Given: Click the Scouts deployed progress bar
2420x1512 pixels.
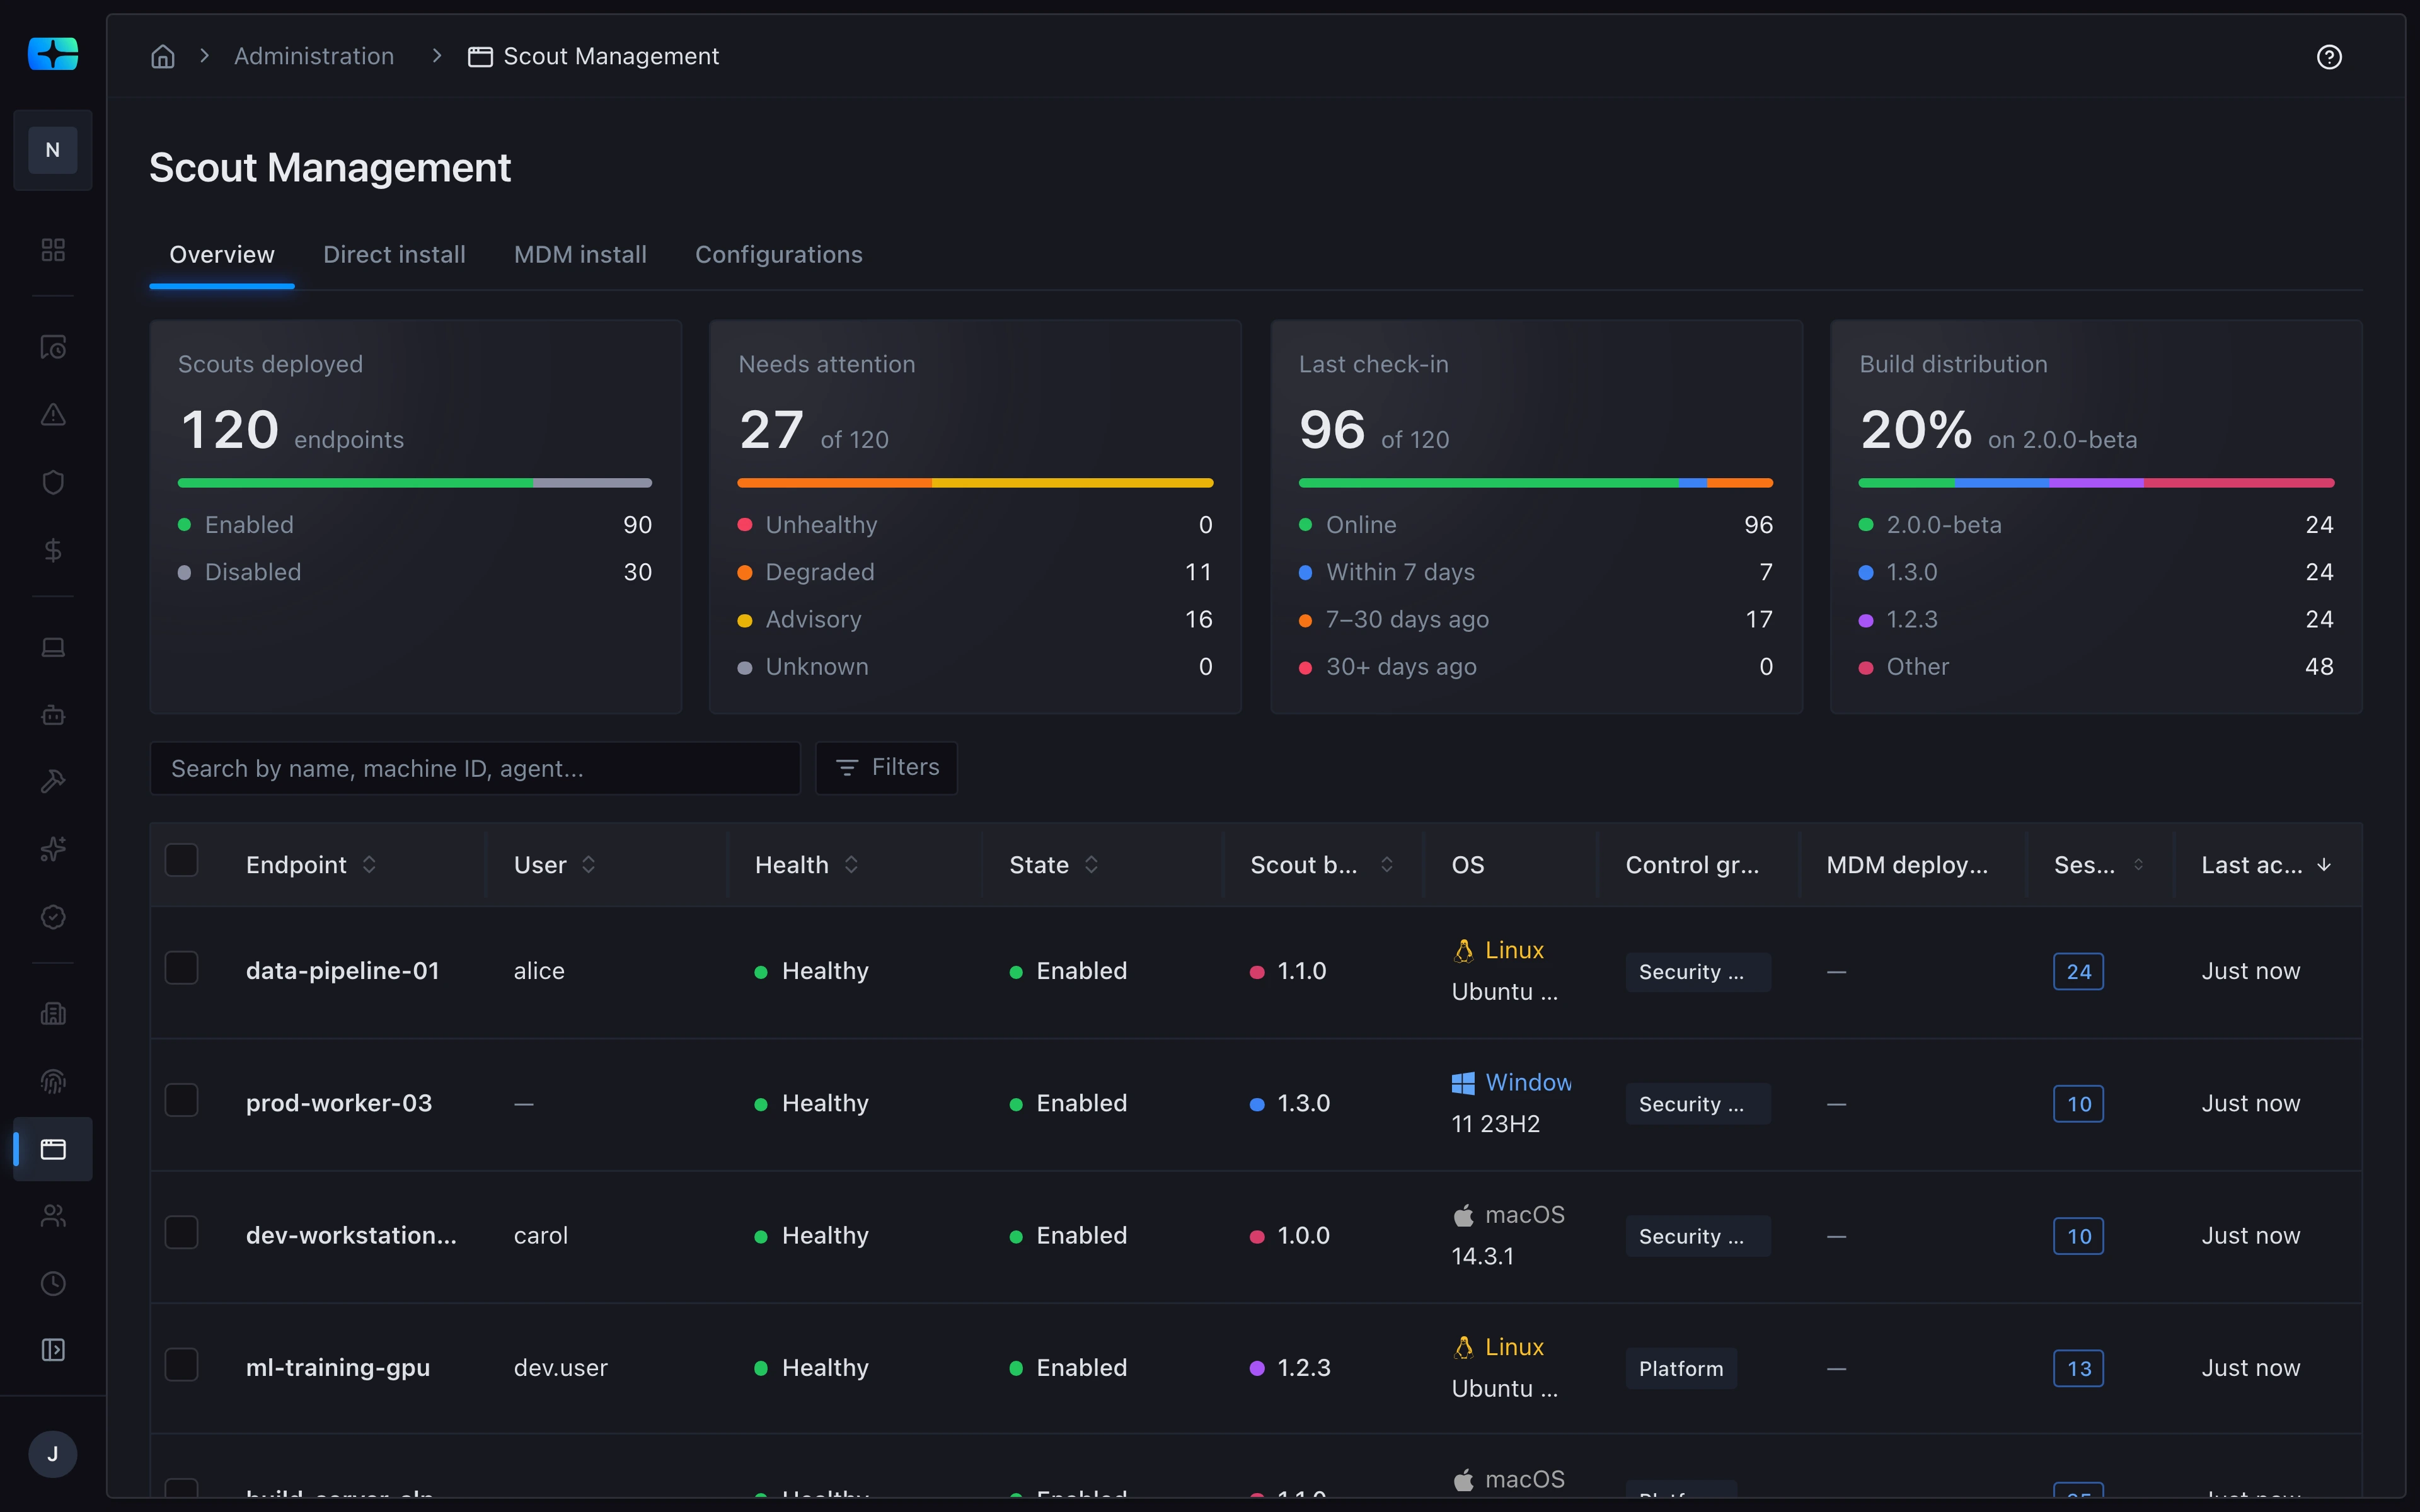Looking at the screenshot, I should point(415,483).
